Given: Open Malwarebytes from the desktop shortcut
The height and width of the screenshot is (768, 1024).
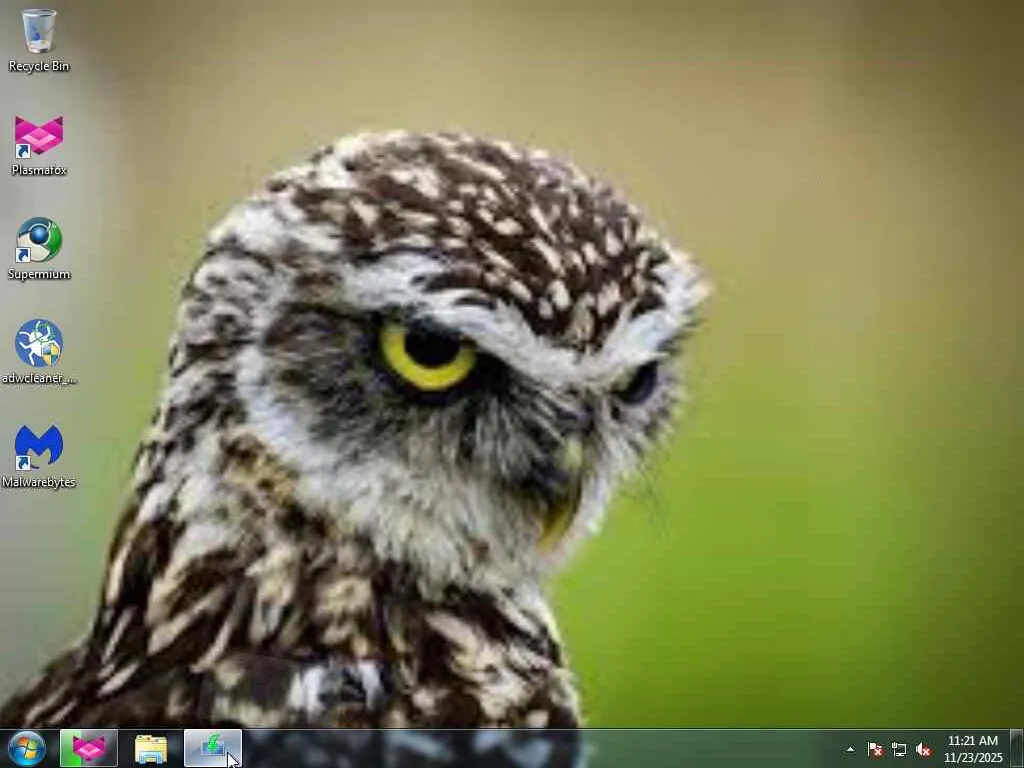Looking at the screenshot, I should coord(39,456).
